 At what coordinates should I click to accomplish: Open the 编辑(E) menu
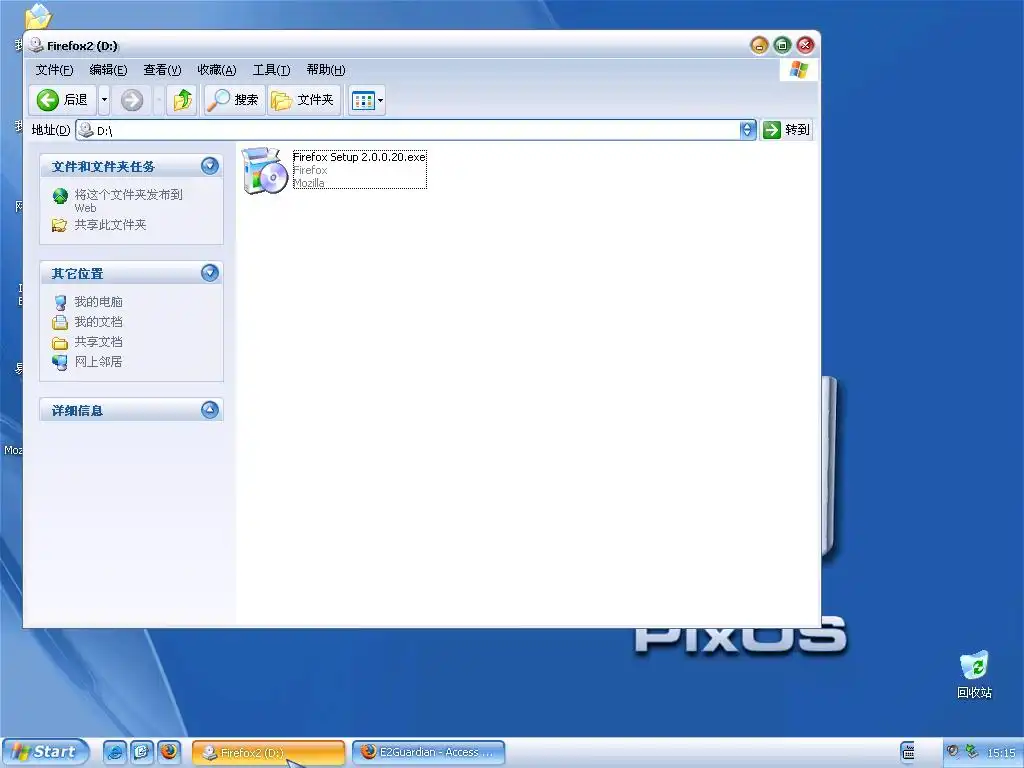click(108, 70)
